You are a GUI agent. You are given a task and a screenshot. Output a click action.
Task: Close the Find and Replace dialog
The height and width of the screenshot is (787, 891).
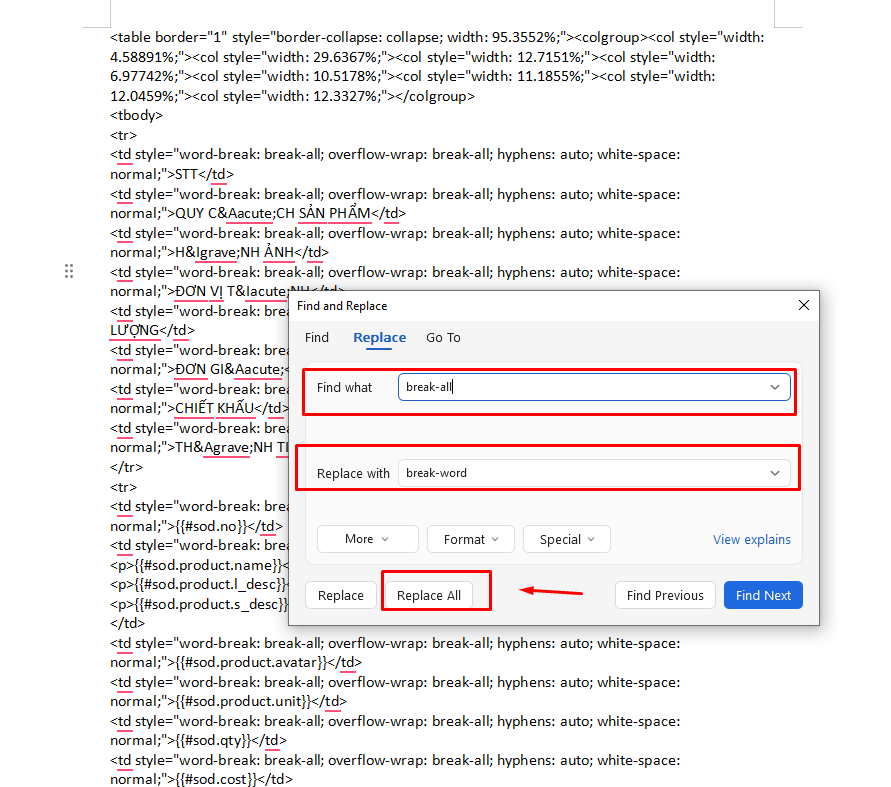click(803, 306)
